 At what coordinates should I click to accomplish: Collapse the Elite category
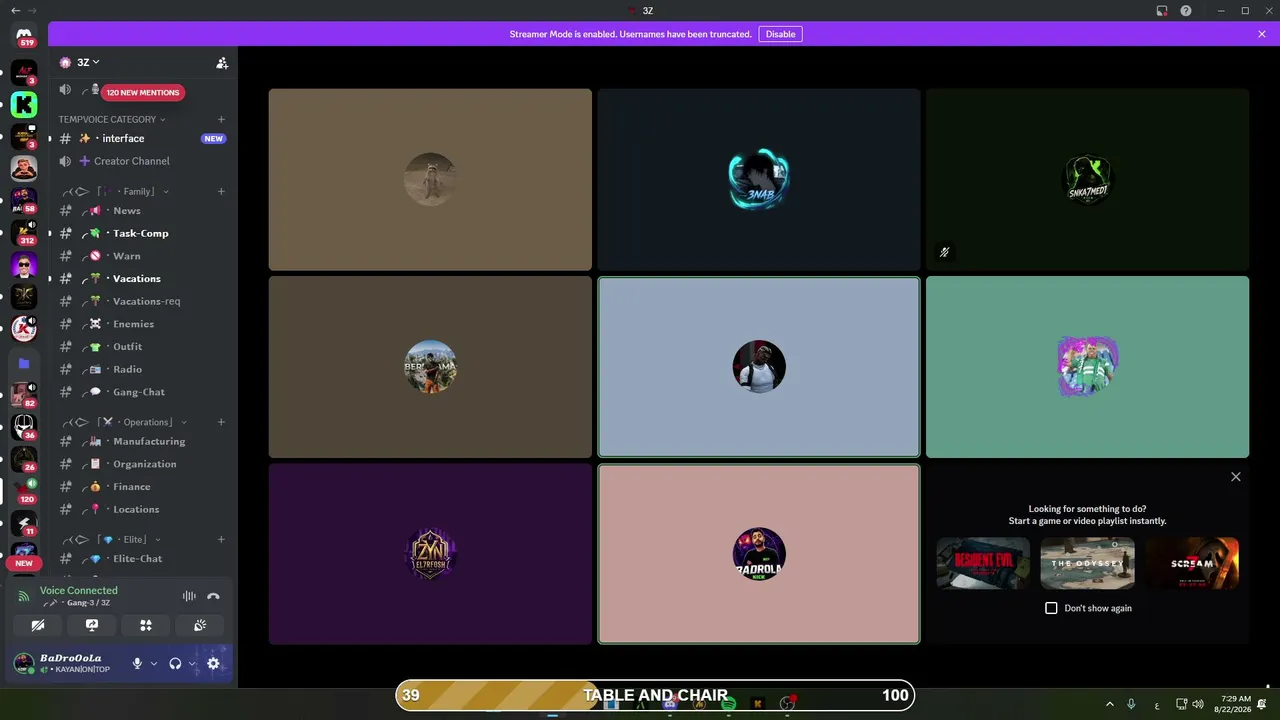[112, 539]
